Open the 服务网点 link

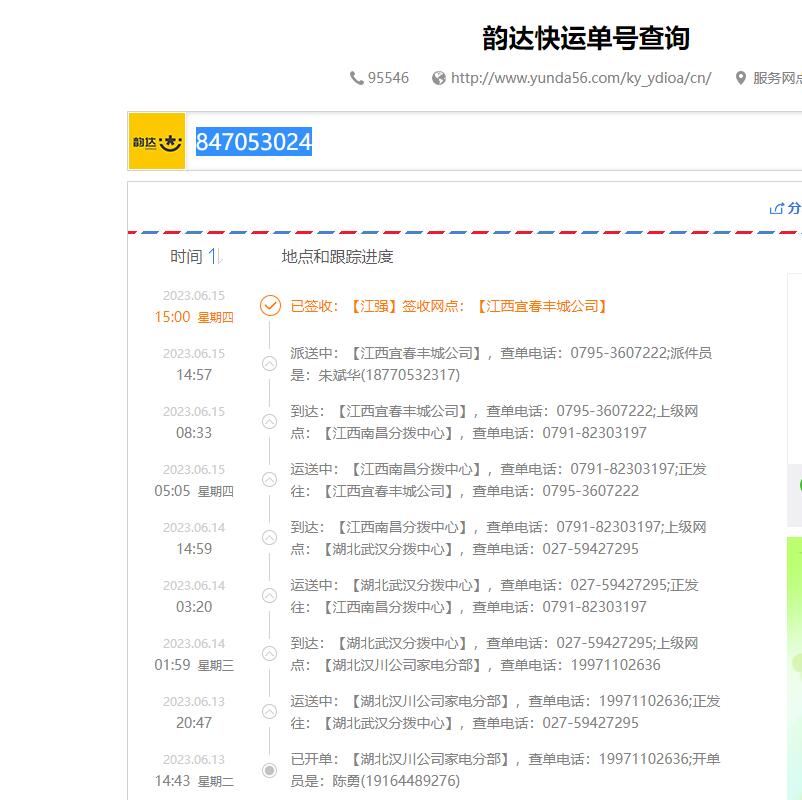(777, 78)
